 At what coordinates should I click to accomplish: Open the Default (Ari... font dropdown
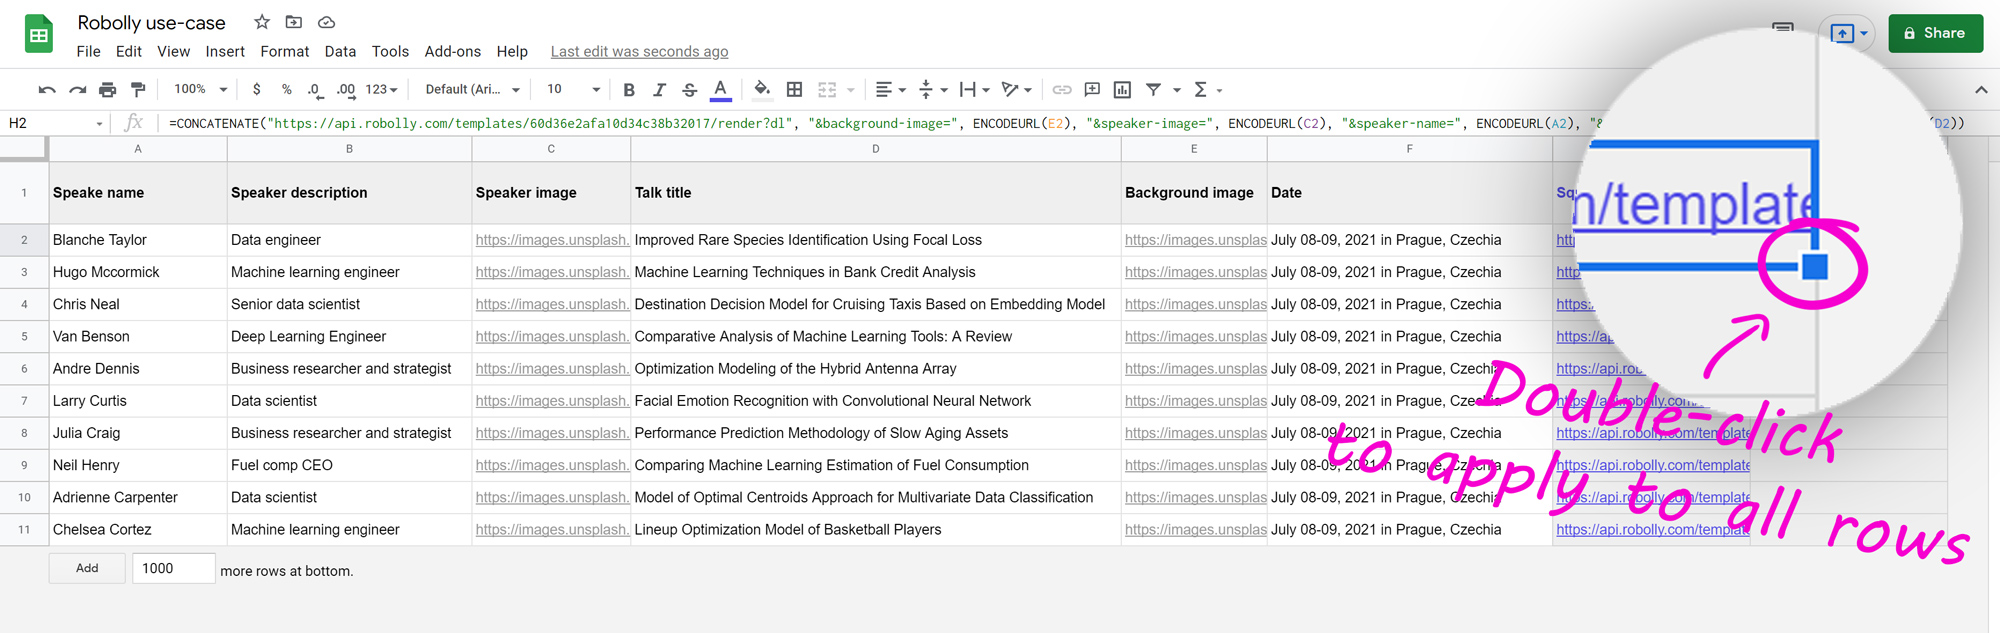tap(472, 90)
